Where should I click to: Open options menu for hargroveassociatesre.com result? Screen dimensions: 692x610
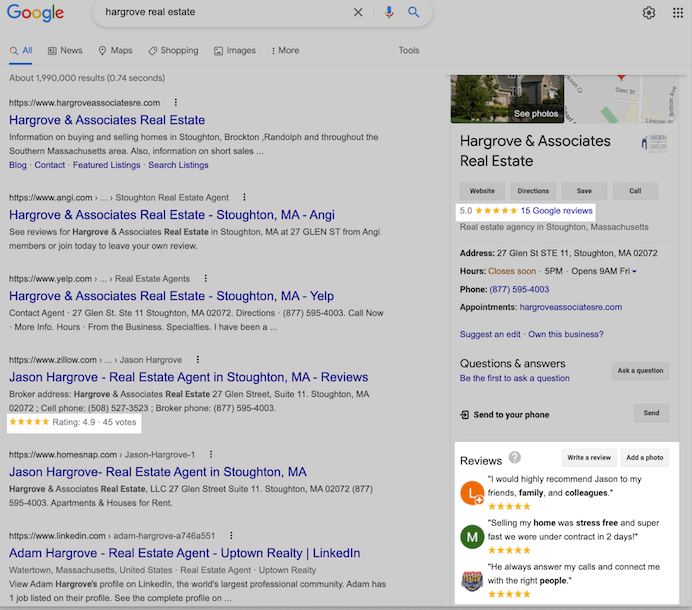tap(176, 102)
